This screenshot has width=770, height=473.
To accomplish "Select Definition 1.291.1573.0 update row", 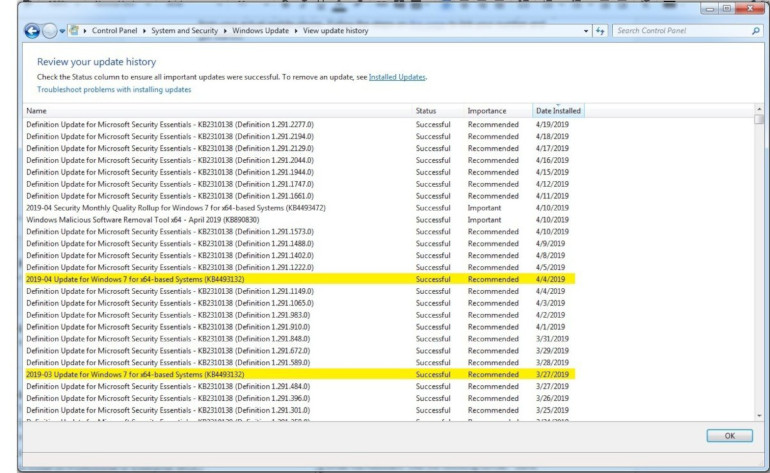I will click(300, 232).
